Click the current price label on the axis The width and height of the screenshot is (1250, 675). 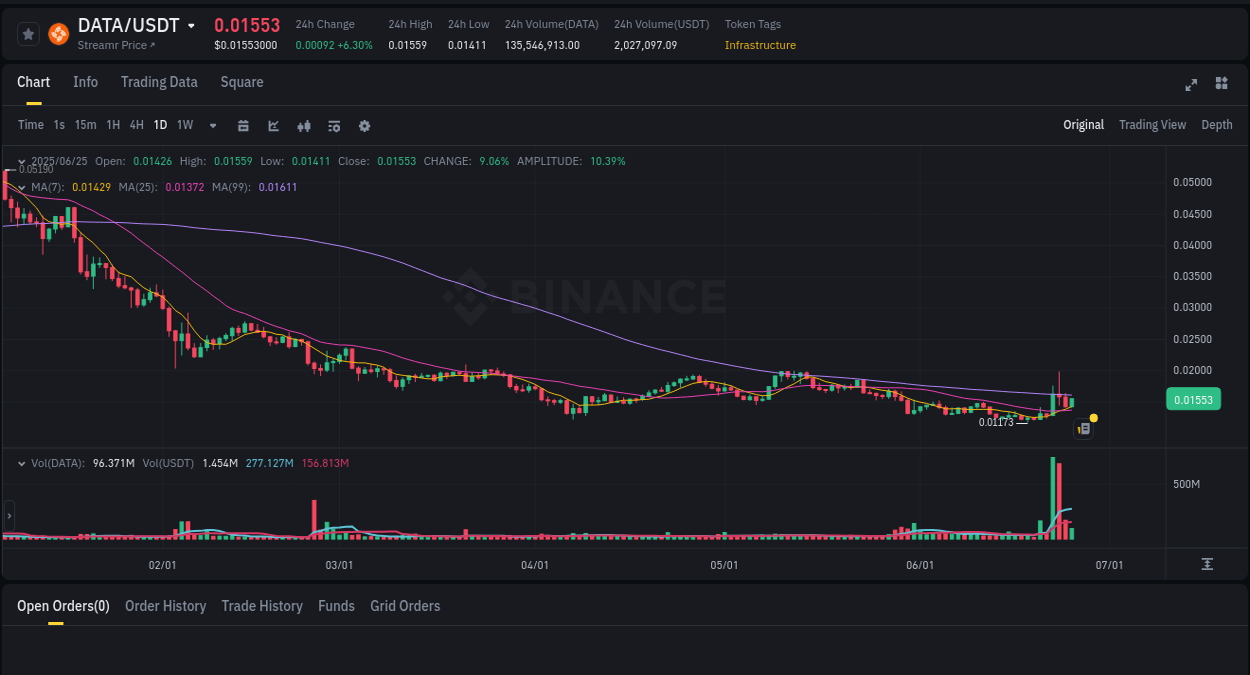[1193, 398]
